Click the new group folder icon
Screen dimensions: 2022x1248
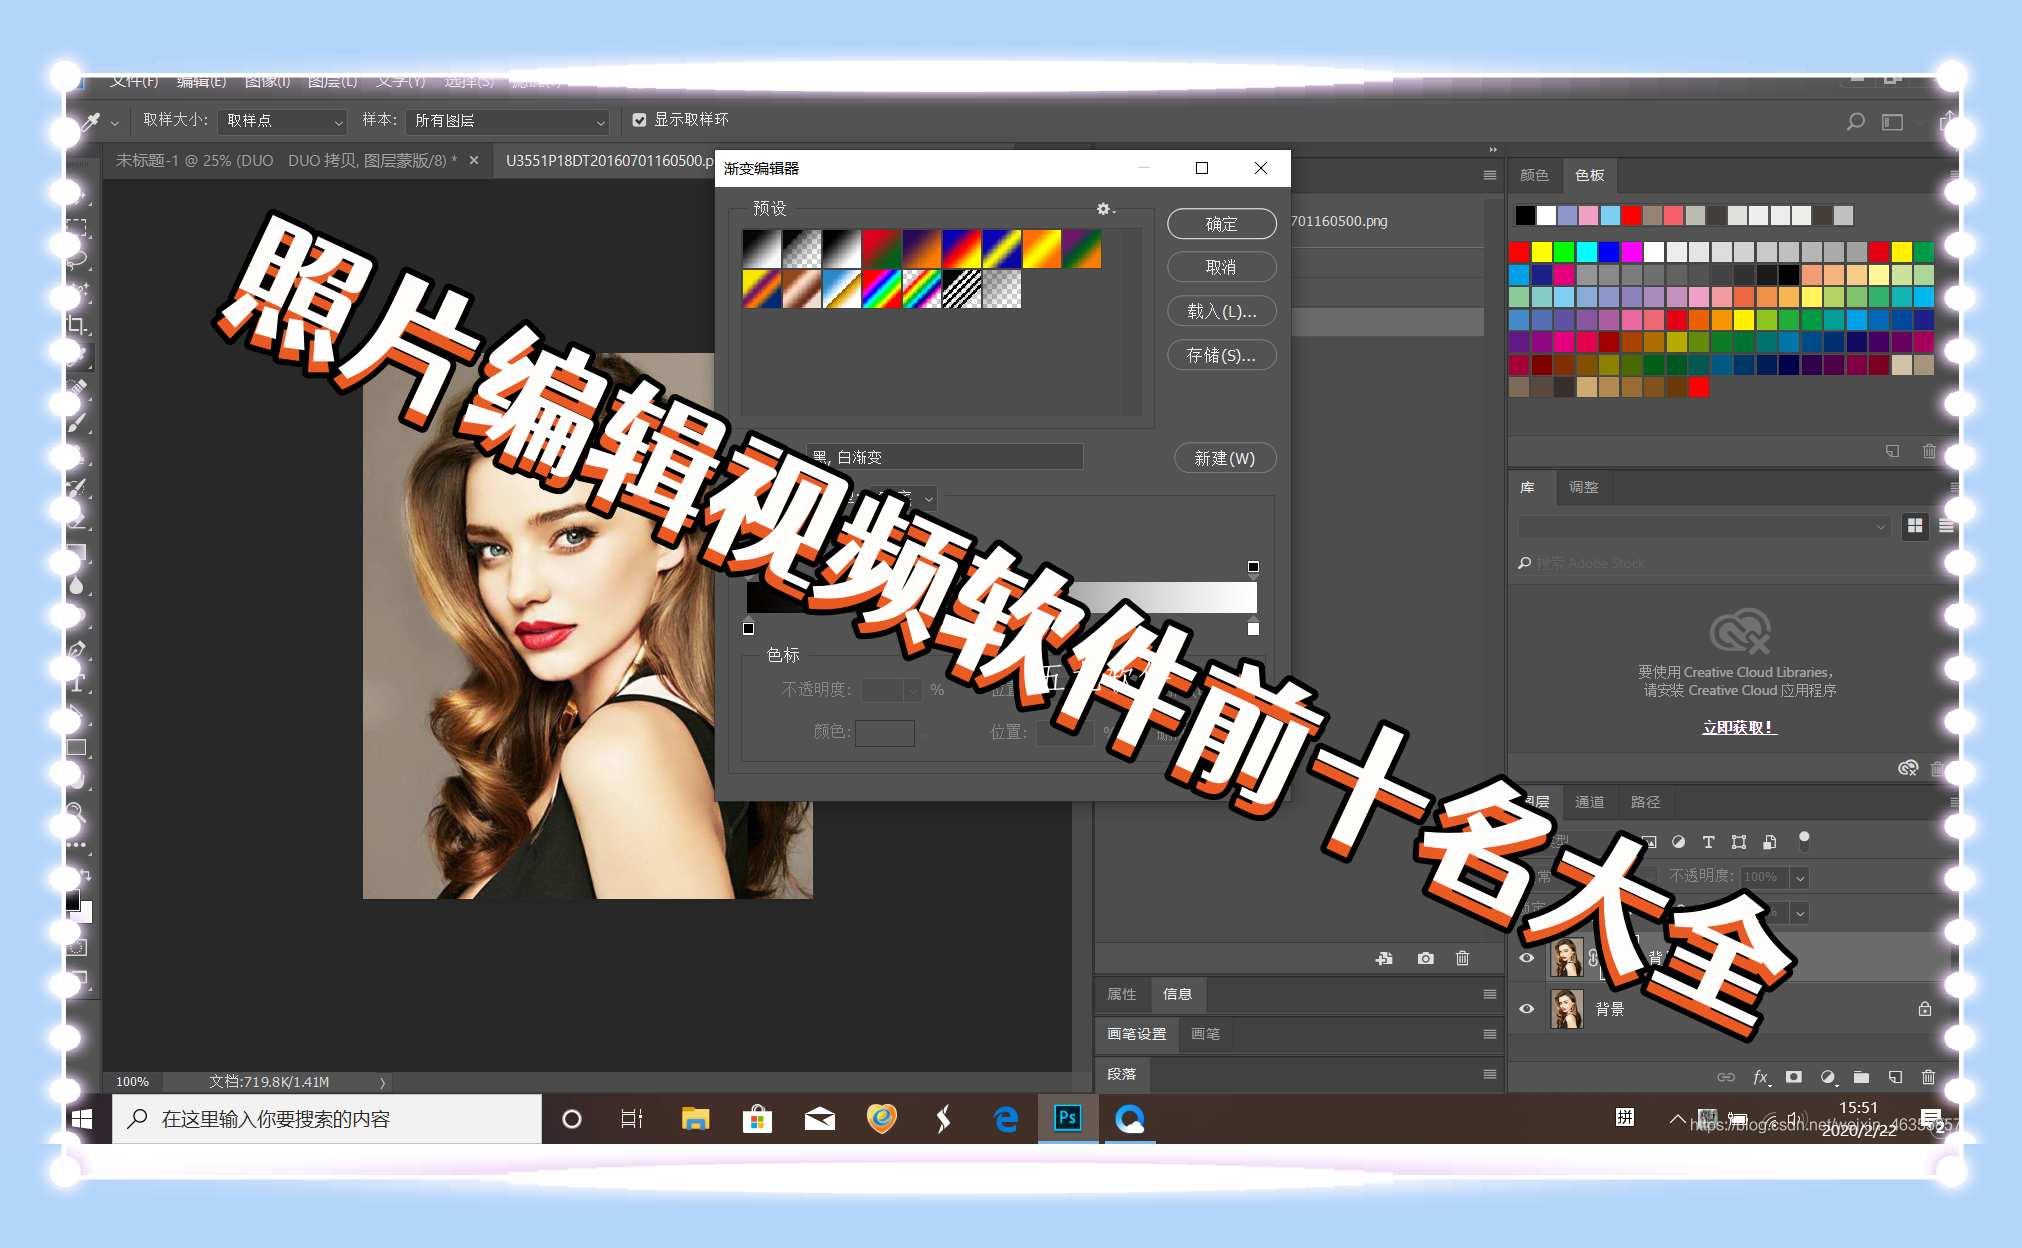point(1861,1077)
